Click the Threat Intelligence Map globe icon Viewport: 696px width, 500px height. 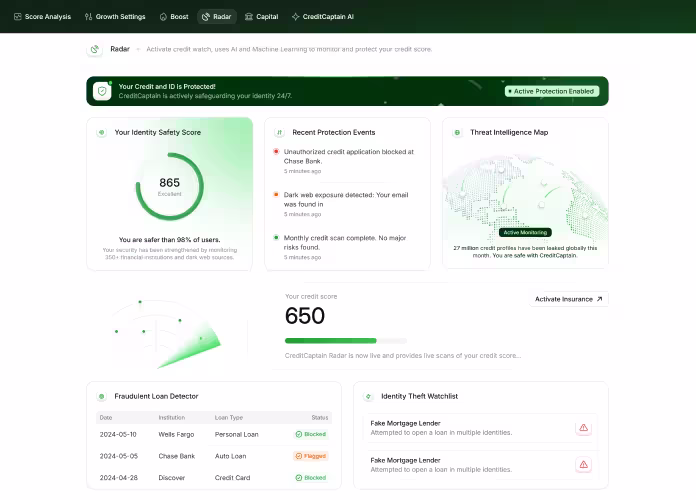click(x=457, y=132)
